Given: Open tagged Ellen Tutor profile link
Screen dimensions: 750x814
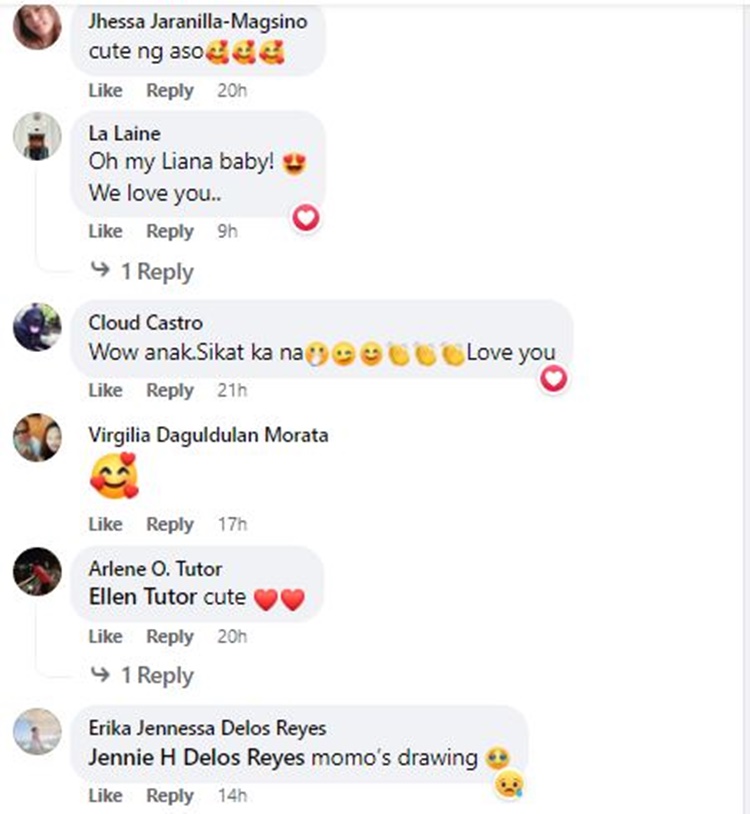Looking at the screenshot, I should point(137,598).
